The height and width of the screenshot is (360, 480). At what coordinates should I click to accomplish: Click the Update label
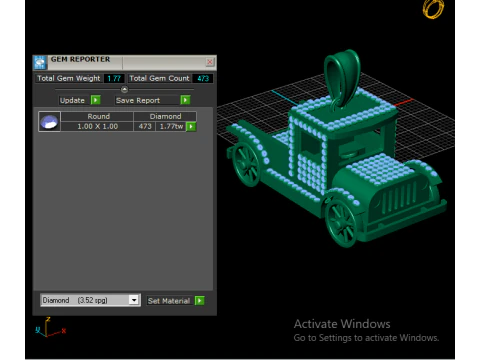pyautogui.click(x=72, y=100)
